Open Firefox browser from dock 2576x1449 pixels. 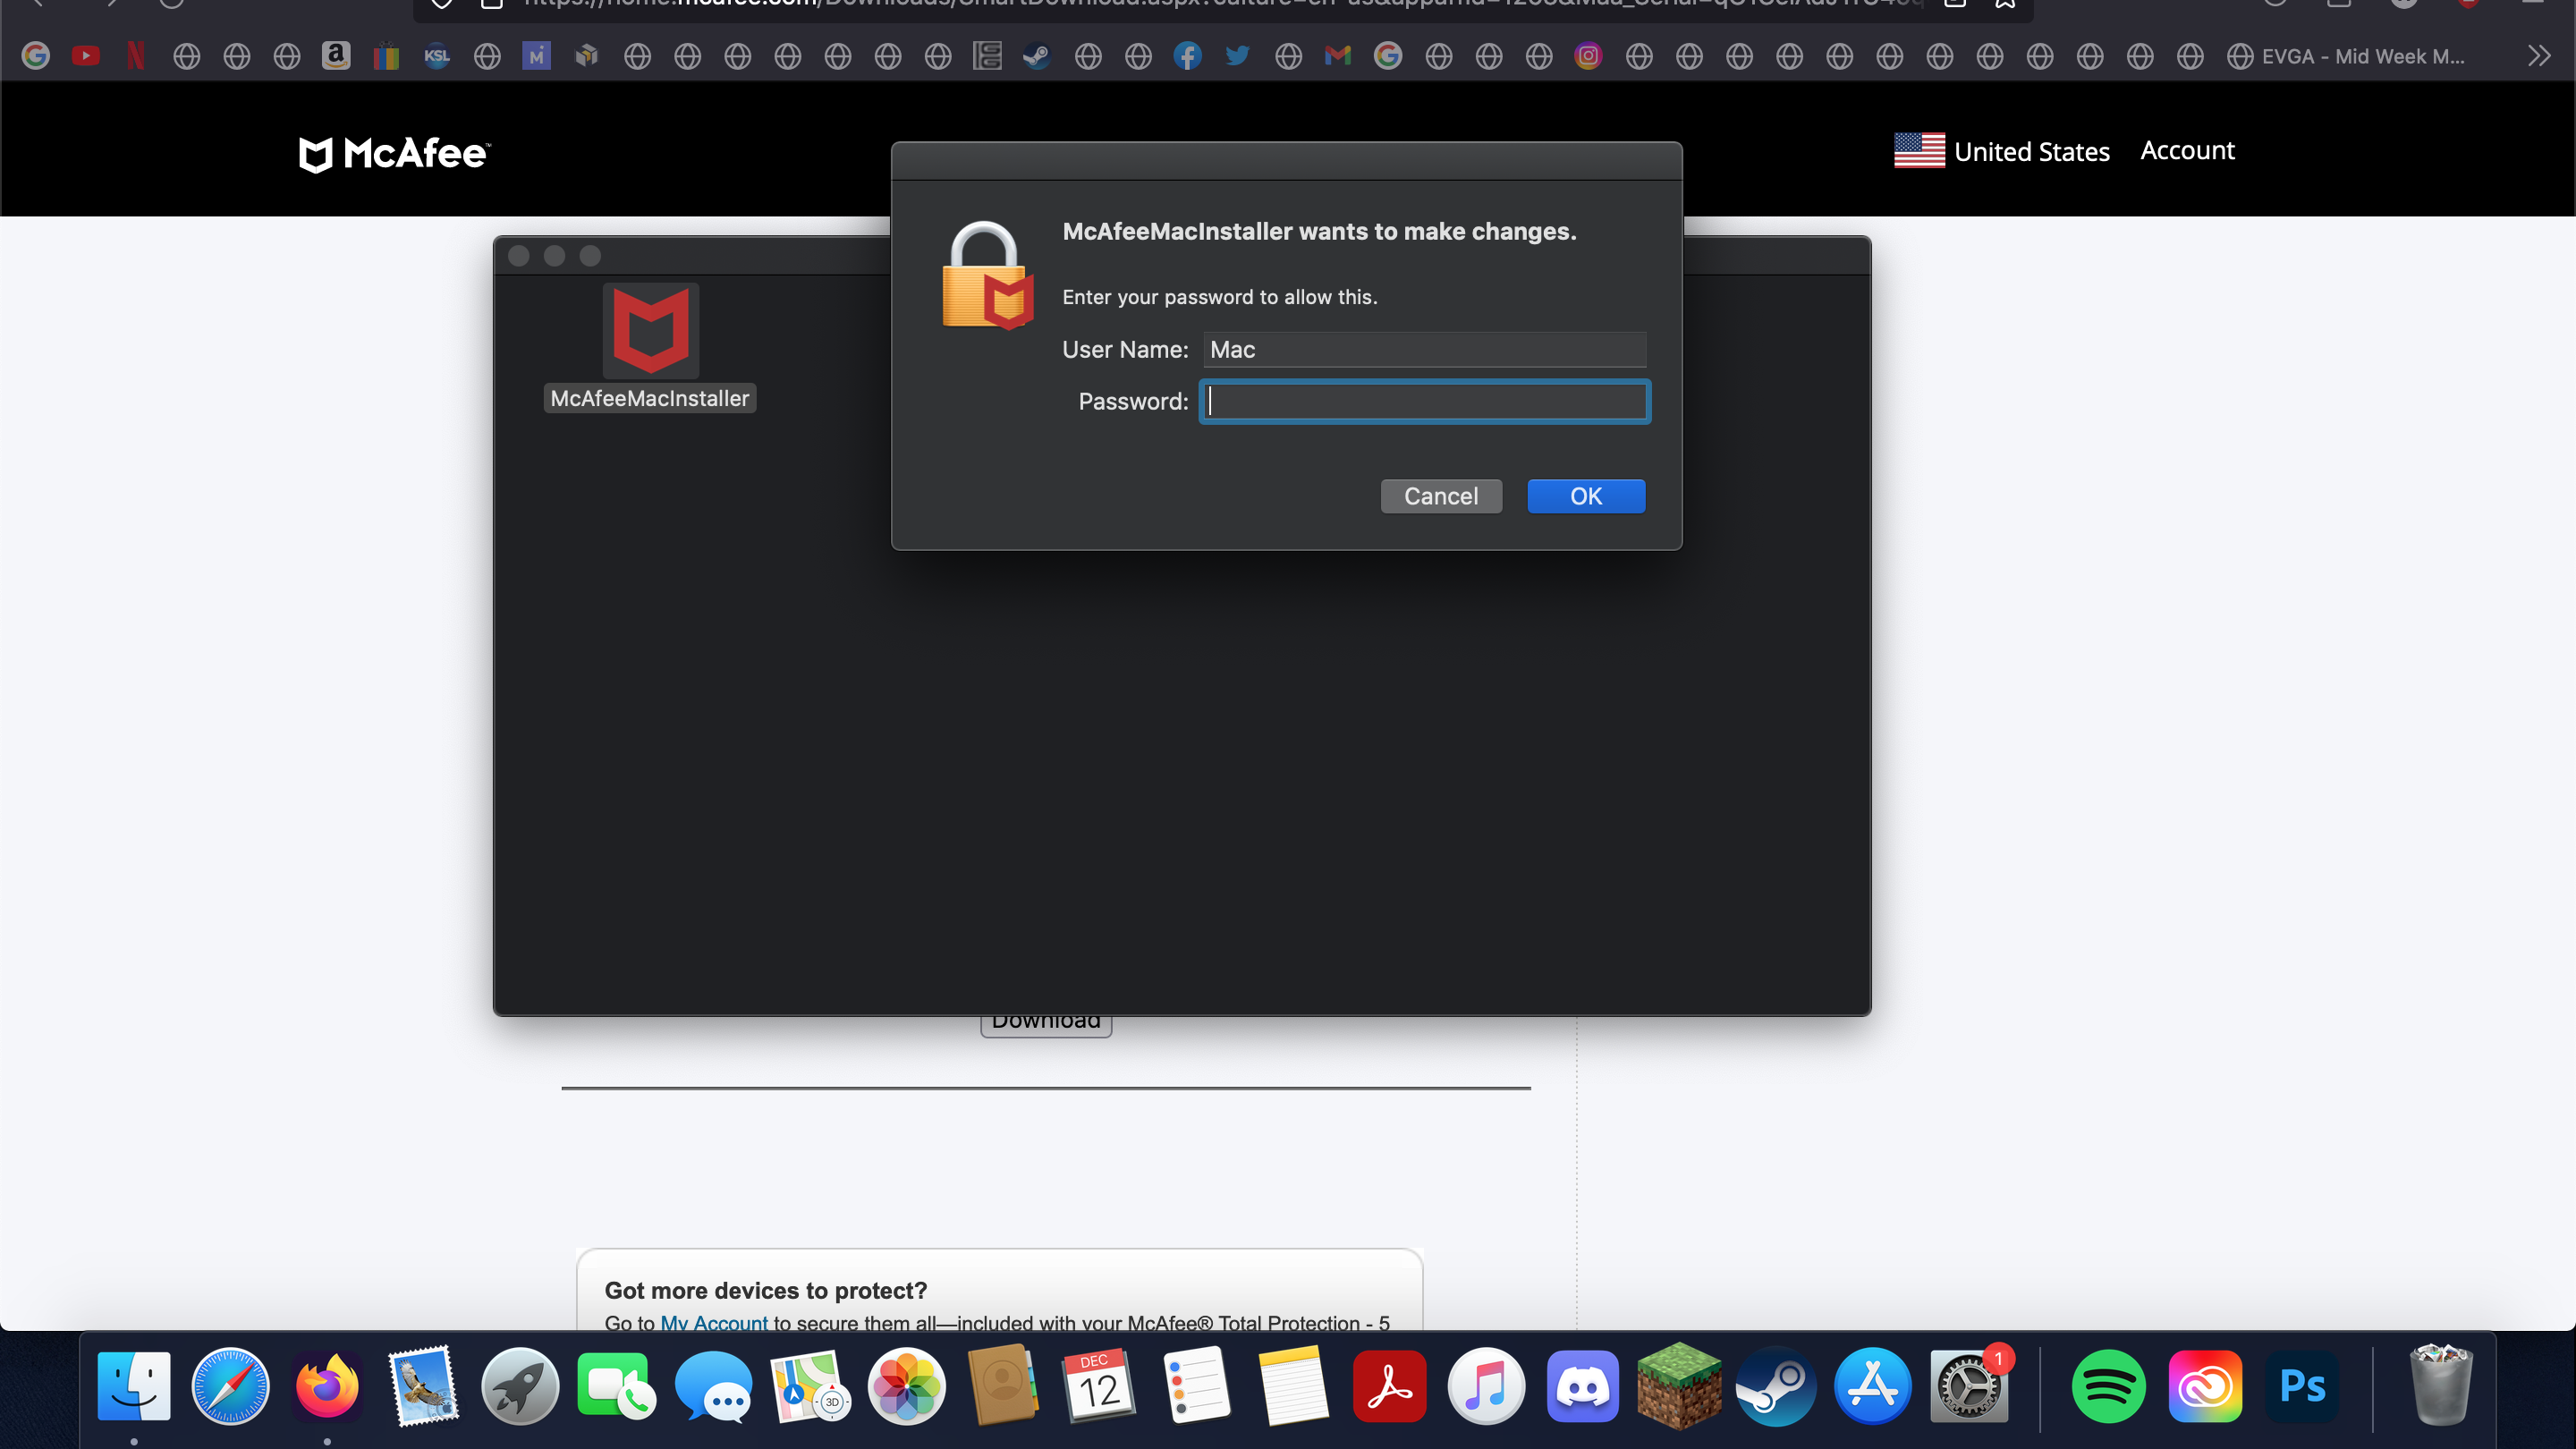pyautogui.click(x=324, y=1385)
